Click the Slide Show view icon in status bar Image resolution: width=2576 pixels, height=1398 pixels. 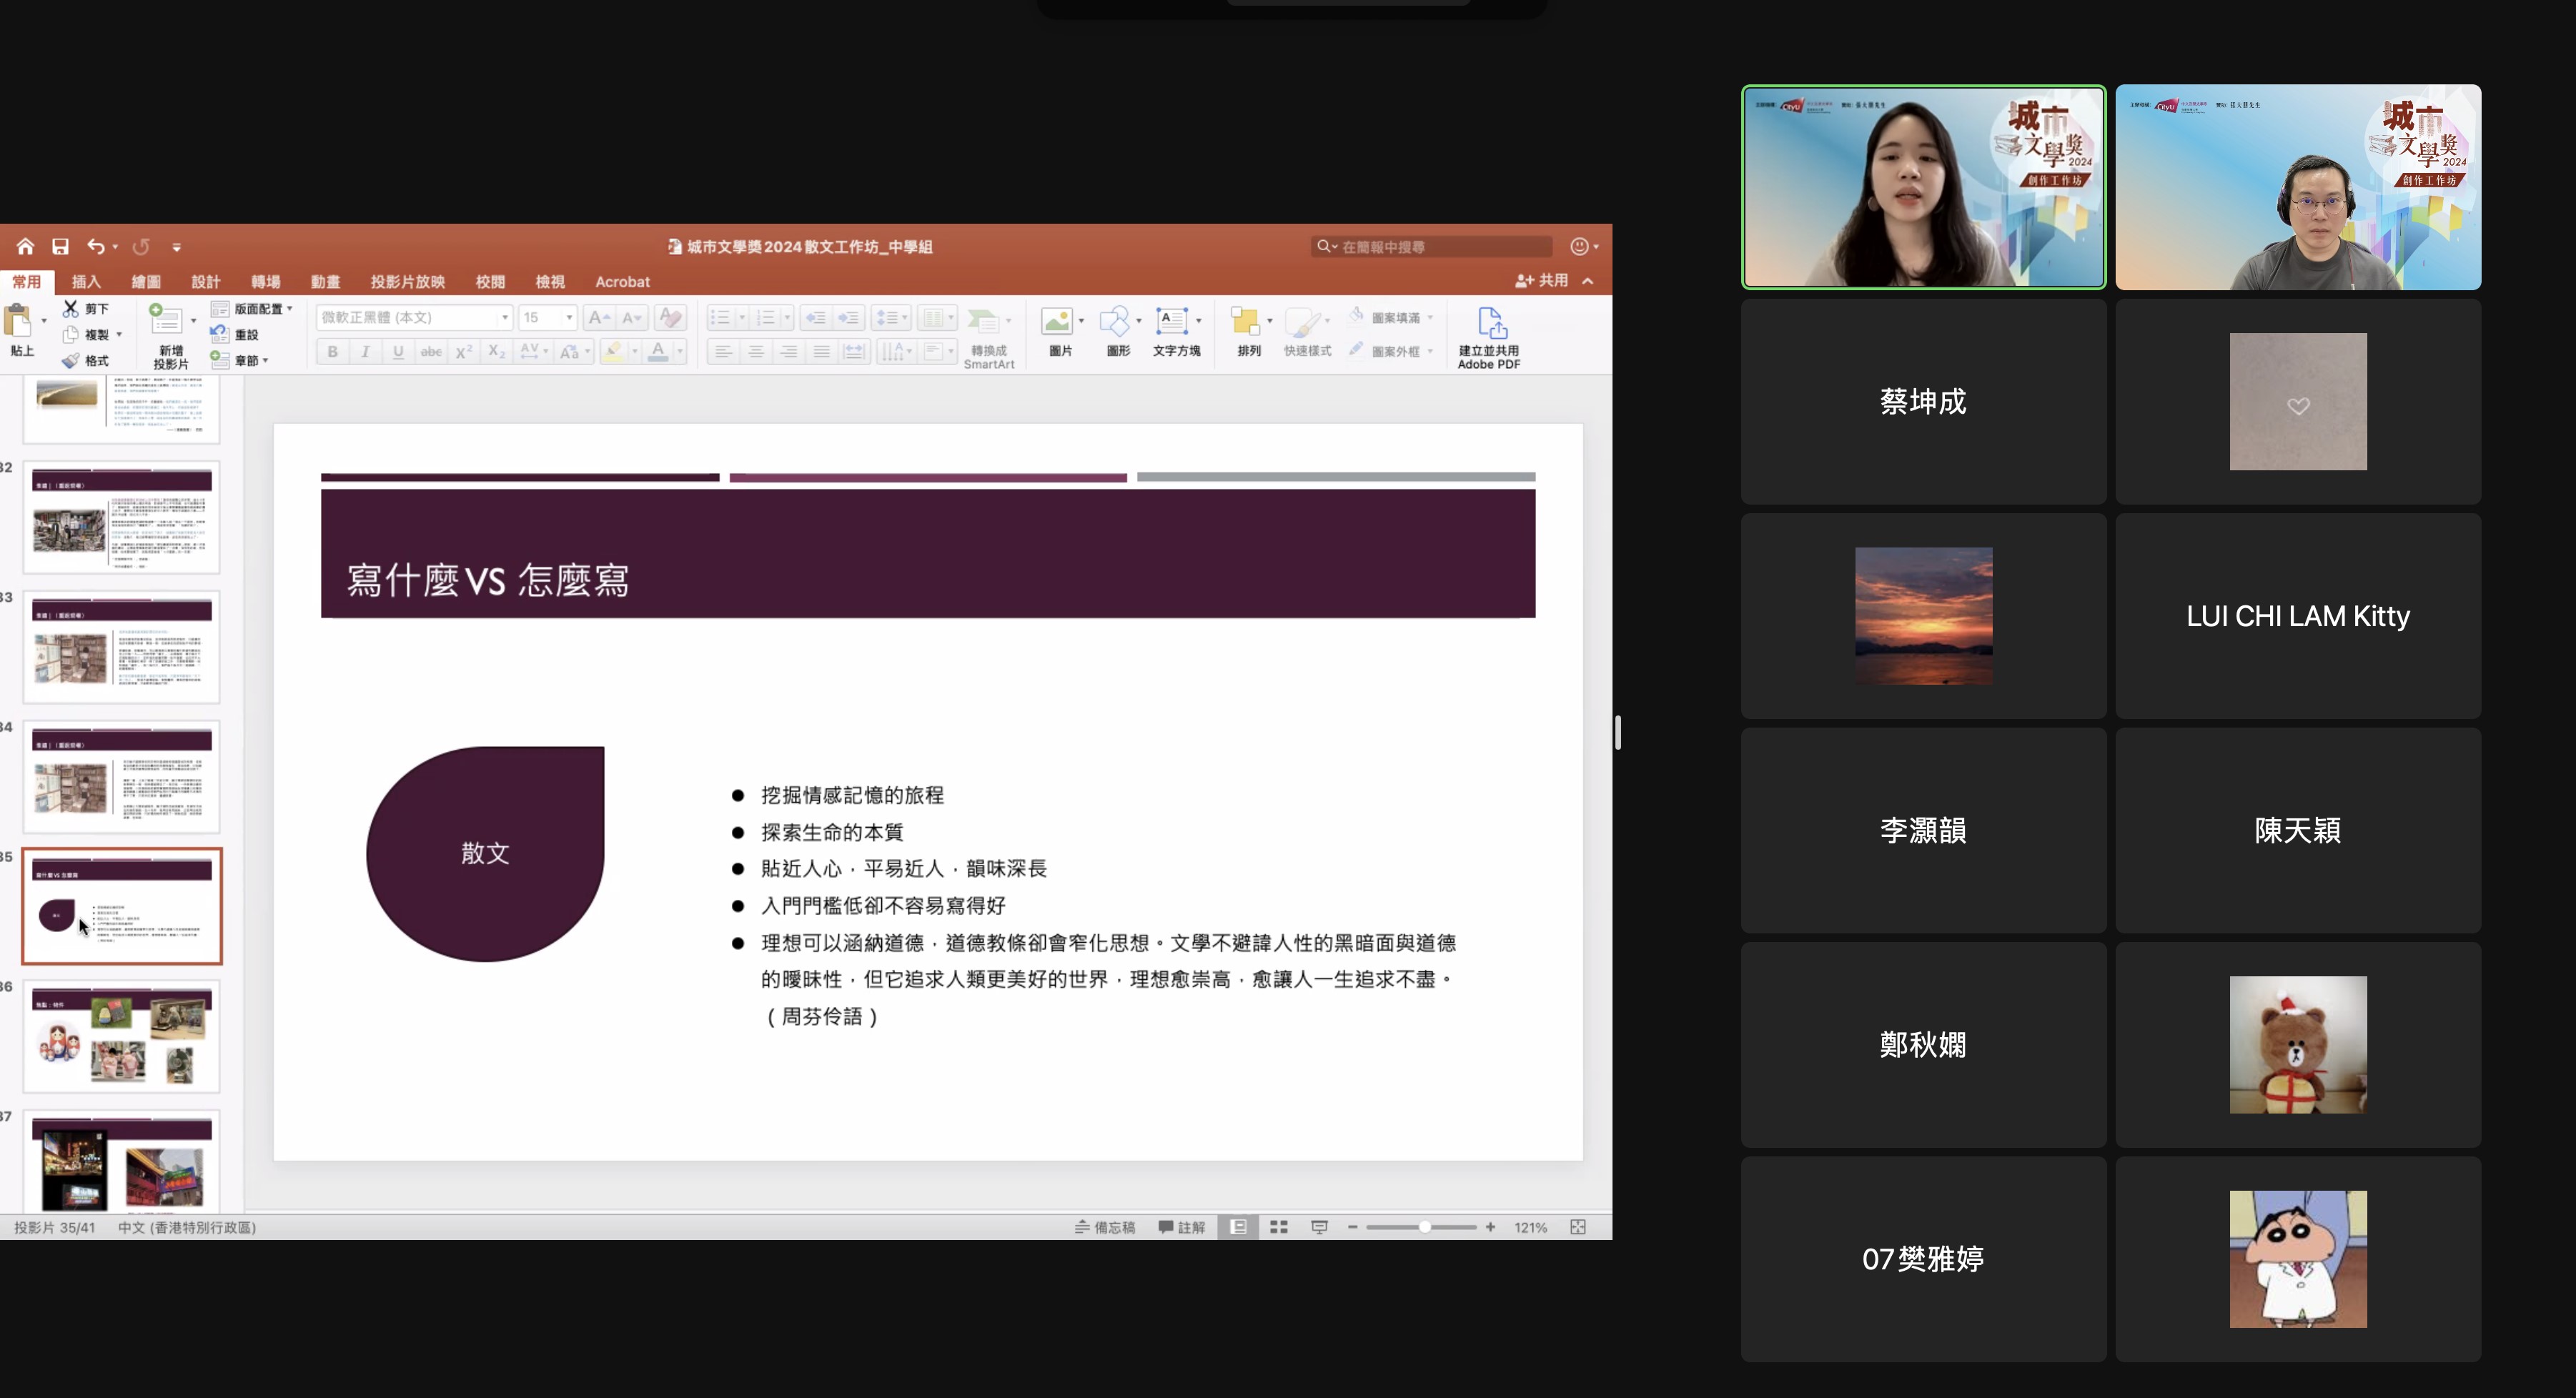(x=1319, y=1227)
